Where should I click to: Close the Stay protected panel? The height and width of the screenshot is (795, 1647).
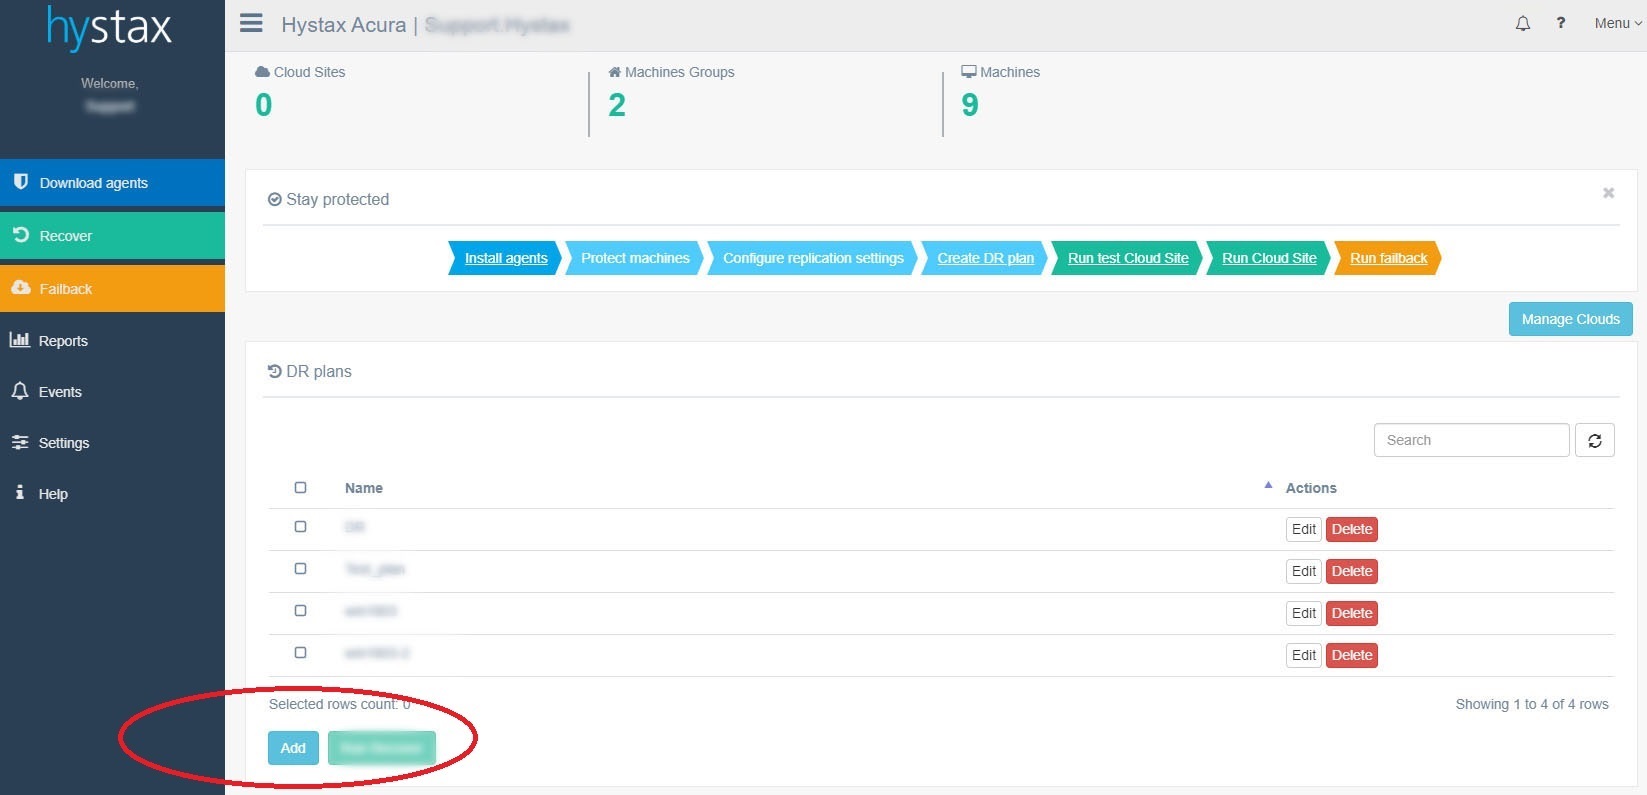[x=1609, y=193]
